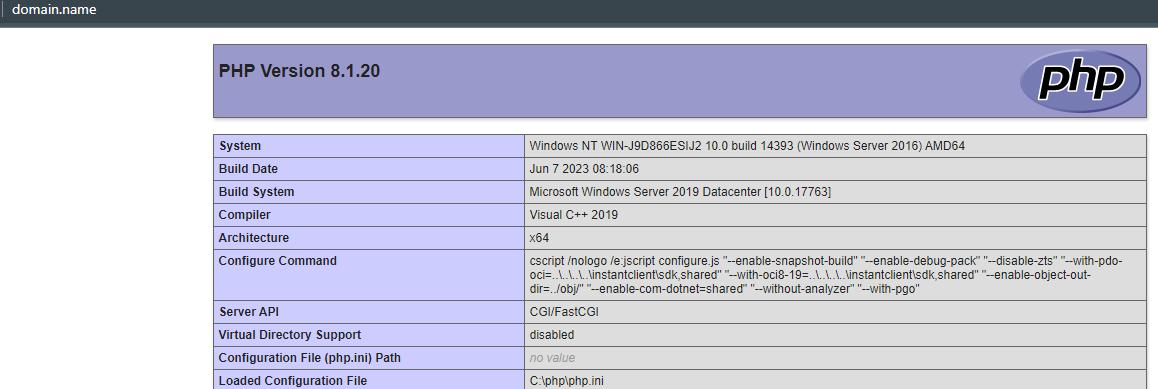Click the C:\php\php.ini loaded file value

(561, 381)
